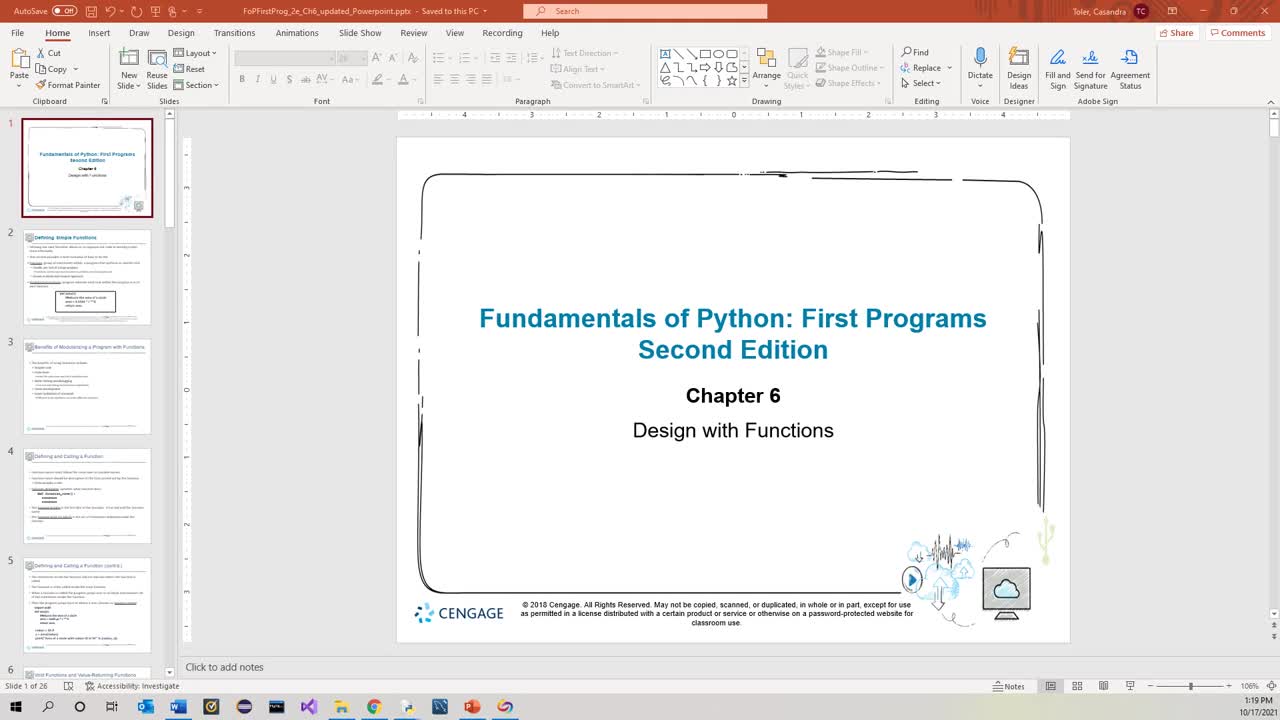Click the Paste clipboard icon
The width and height of the screenshot is (1280, 720).
(x=19, y=58)
